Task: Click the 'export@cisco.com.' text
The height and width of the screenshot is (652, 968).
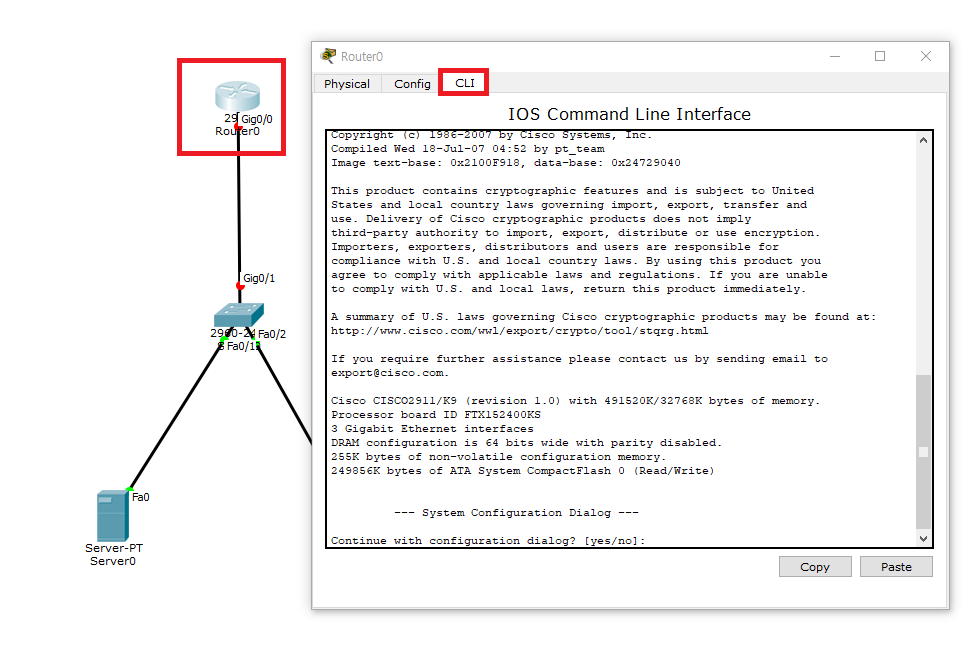Action: point(390,373)
